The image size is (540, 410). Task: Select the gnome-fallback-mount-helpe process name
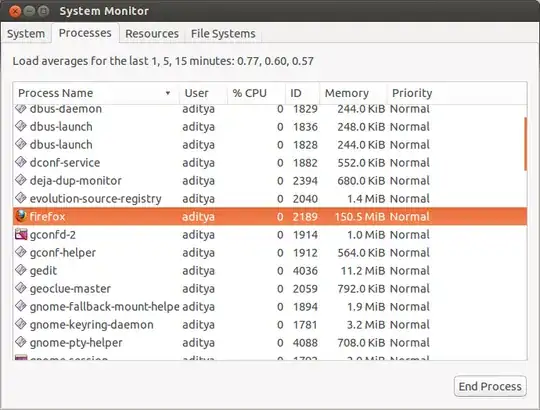(x=104, y=307)
